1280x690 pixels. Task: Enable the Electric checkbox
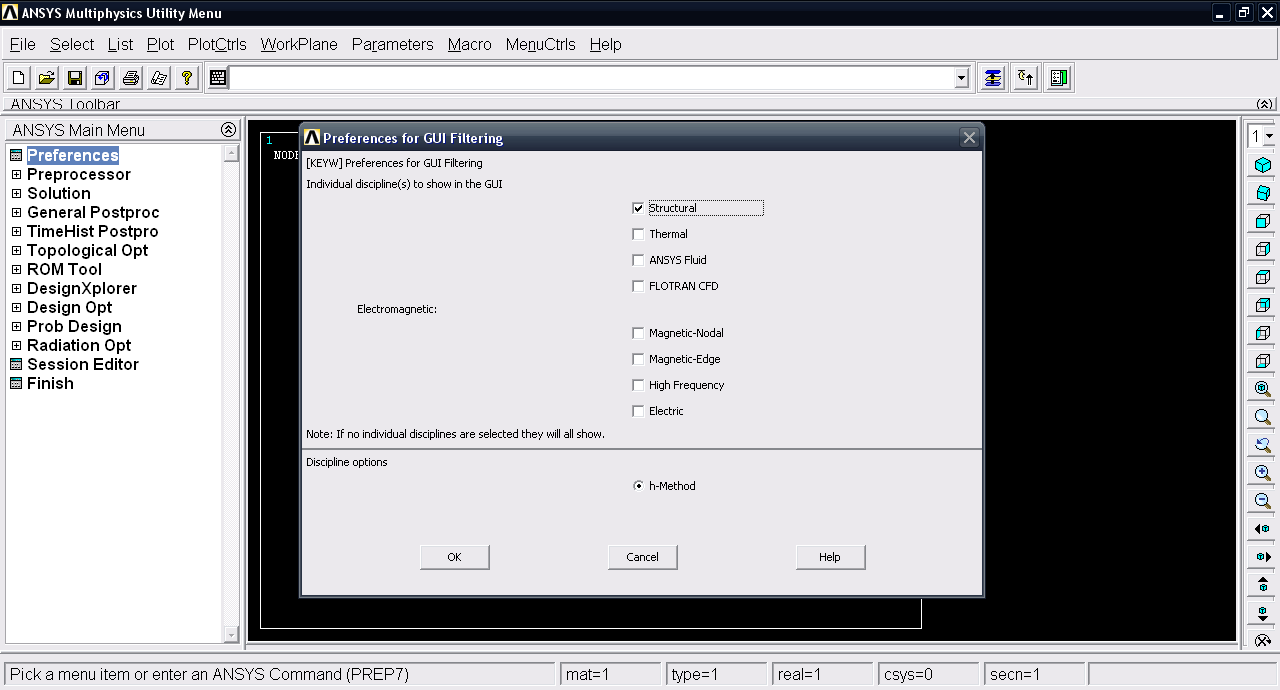(x=638, y=411)
